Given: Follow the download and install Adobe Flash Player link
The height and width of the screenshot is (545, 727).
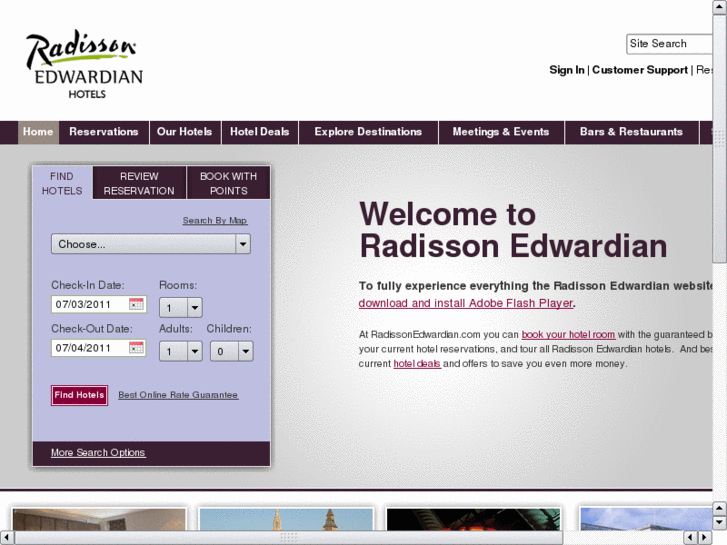Looking at the screenshot, I should 466,303.
